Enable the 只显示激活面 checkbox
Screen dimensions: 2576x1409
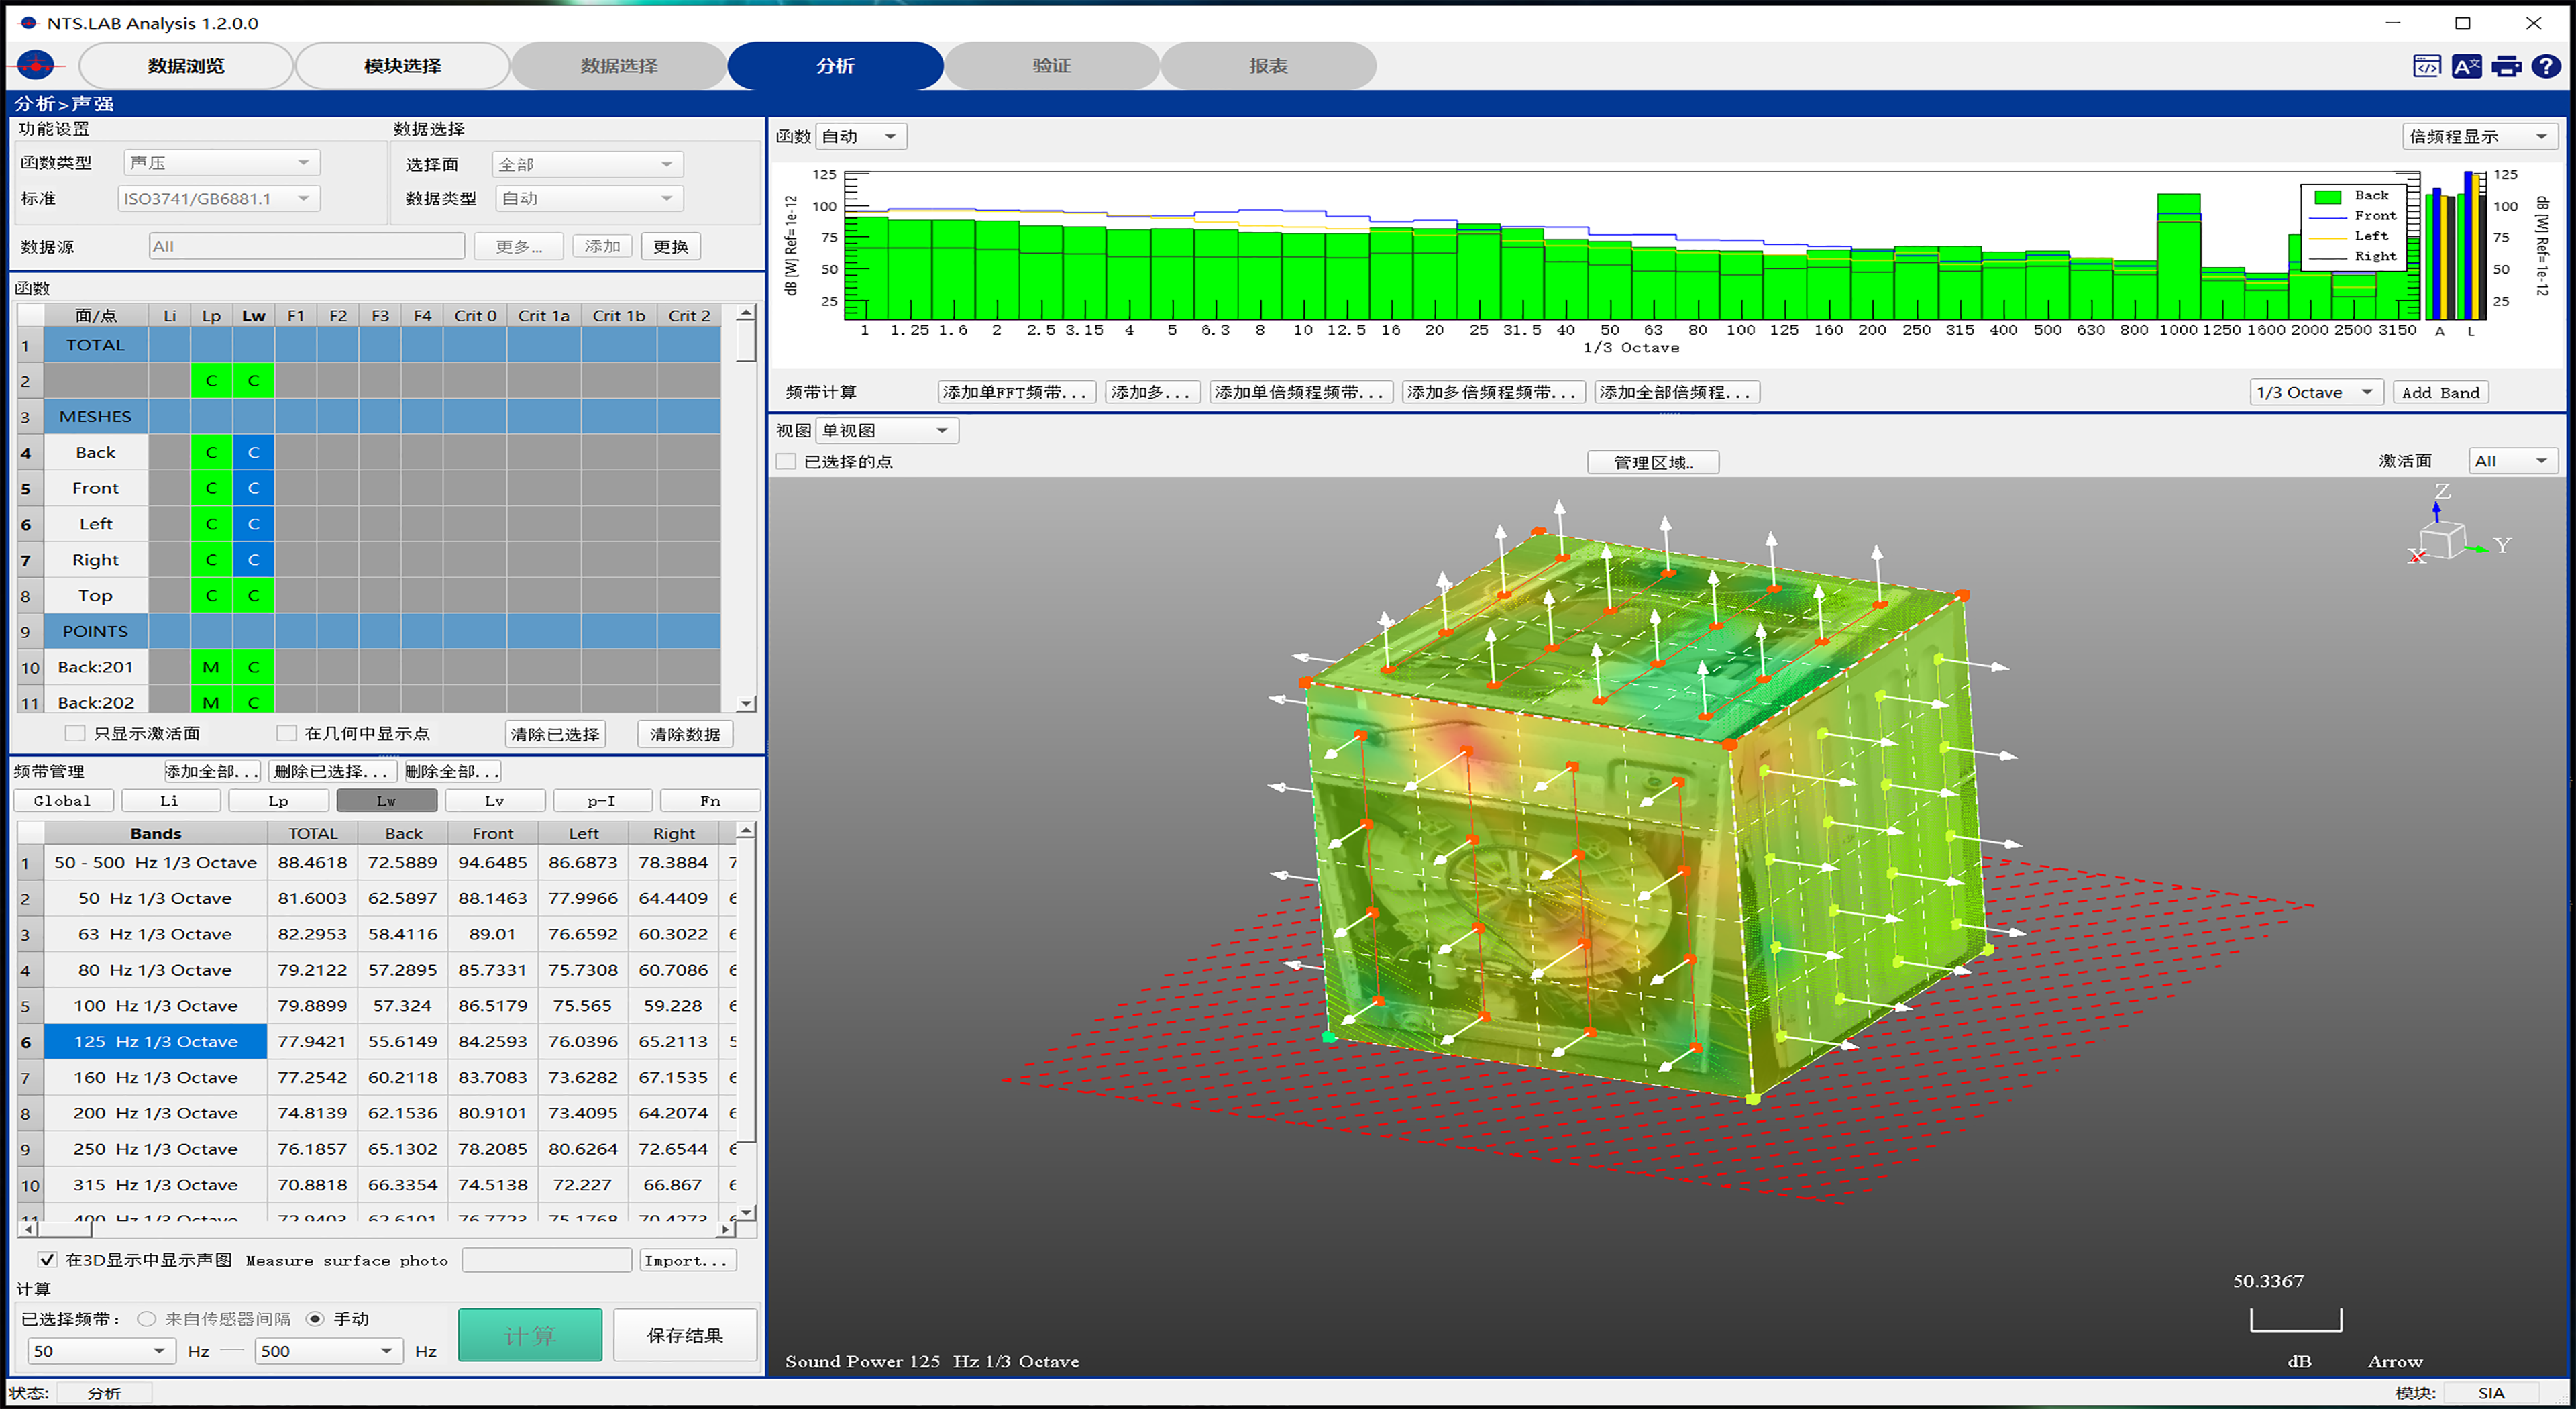point(75,733)
